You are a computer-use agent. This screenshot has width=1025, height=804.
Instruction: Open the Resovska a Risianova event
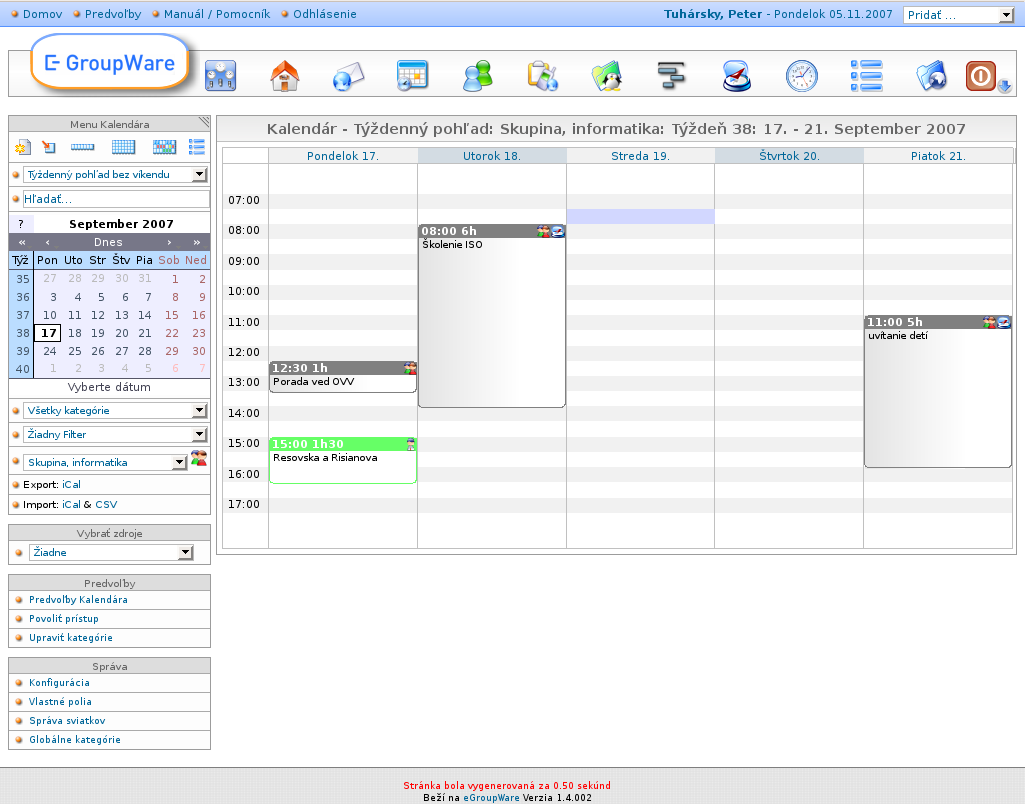343,460
